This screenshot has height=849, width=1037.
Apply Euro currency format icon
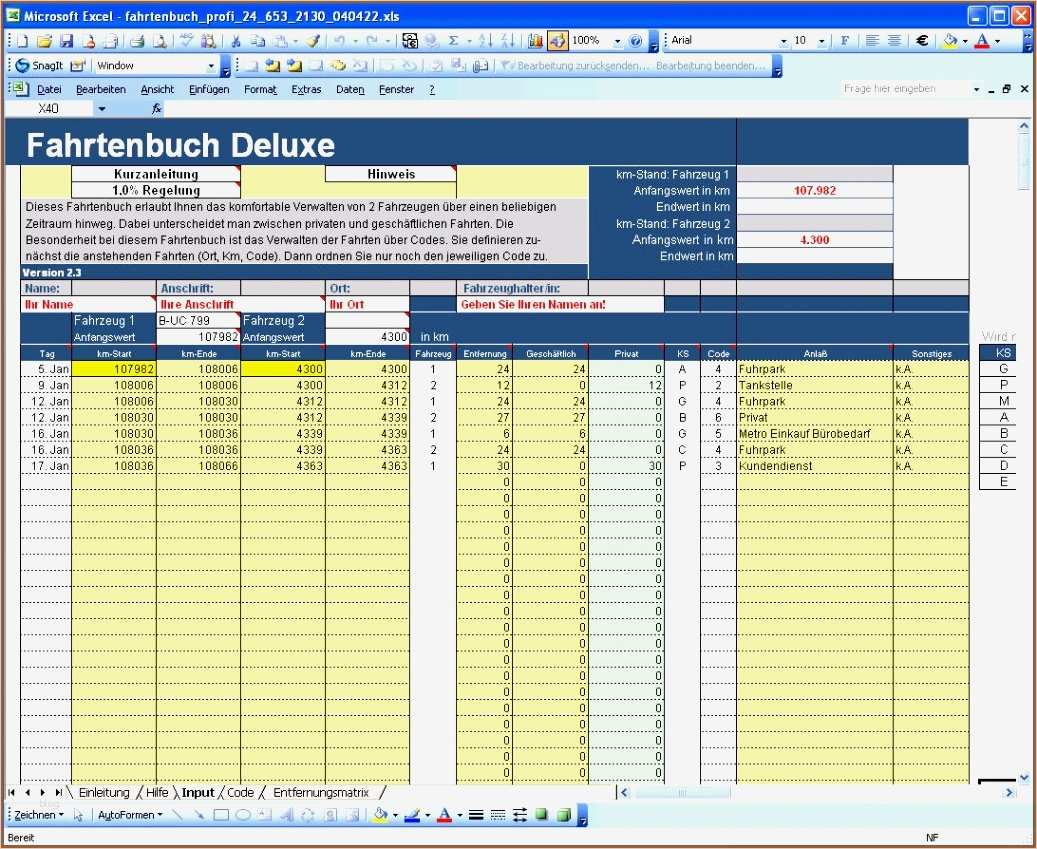tap(921, 41)
